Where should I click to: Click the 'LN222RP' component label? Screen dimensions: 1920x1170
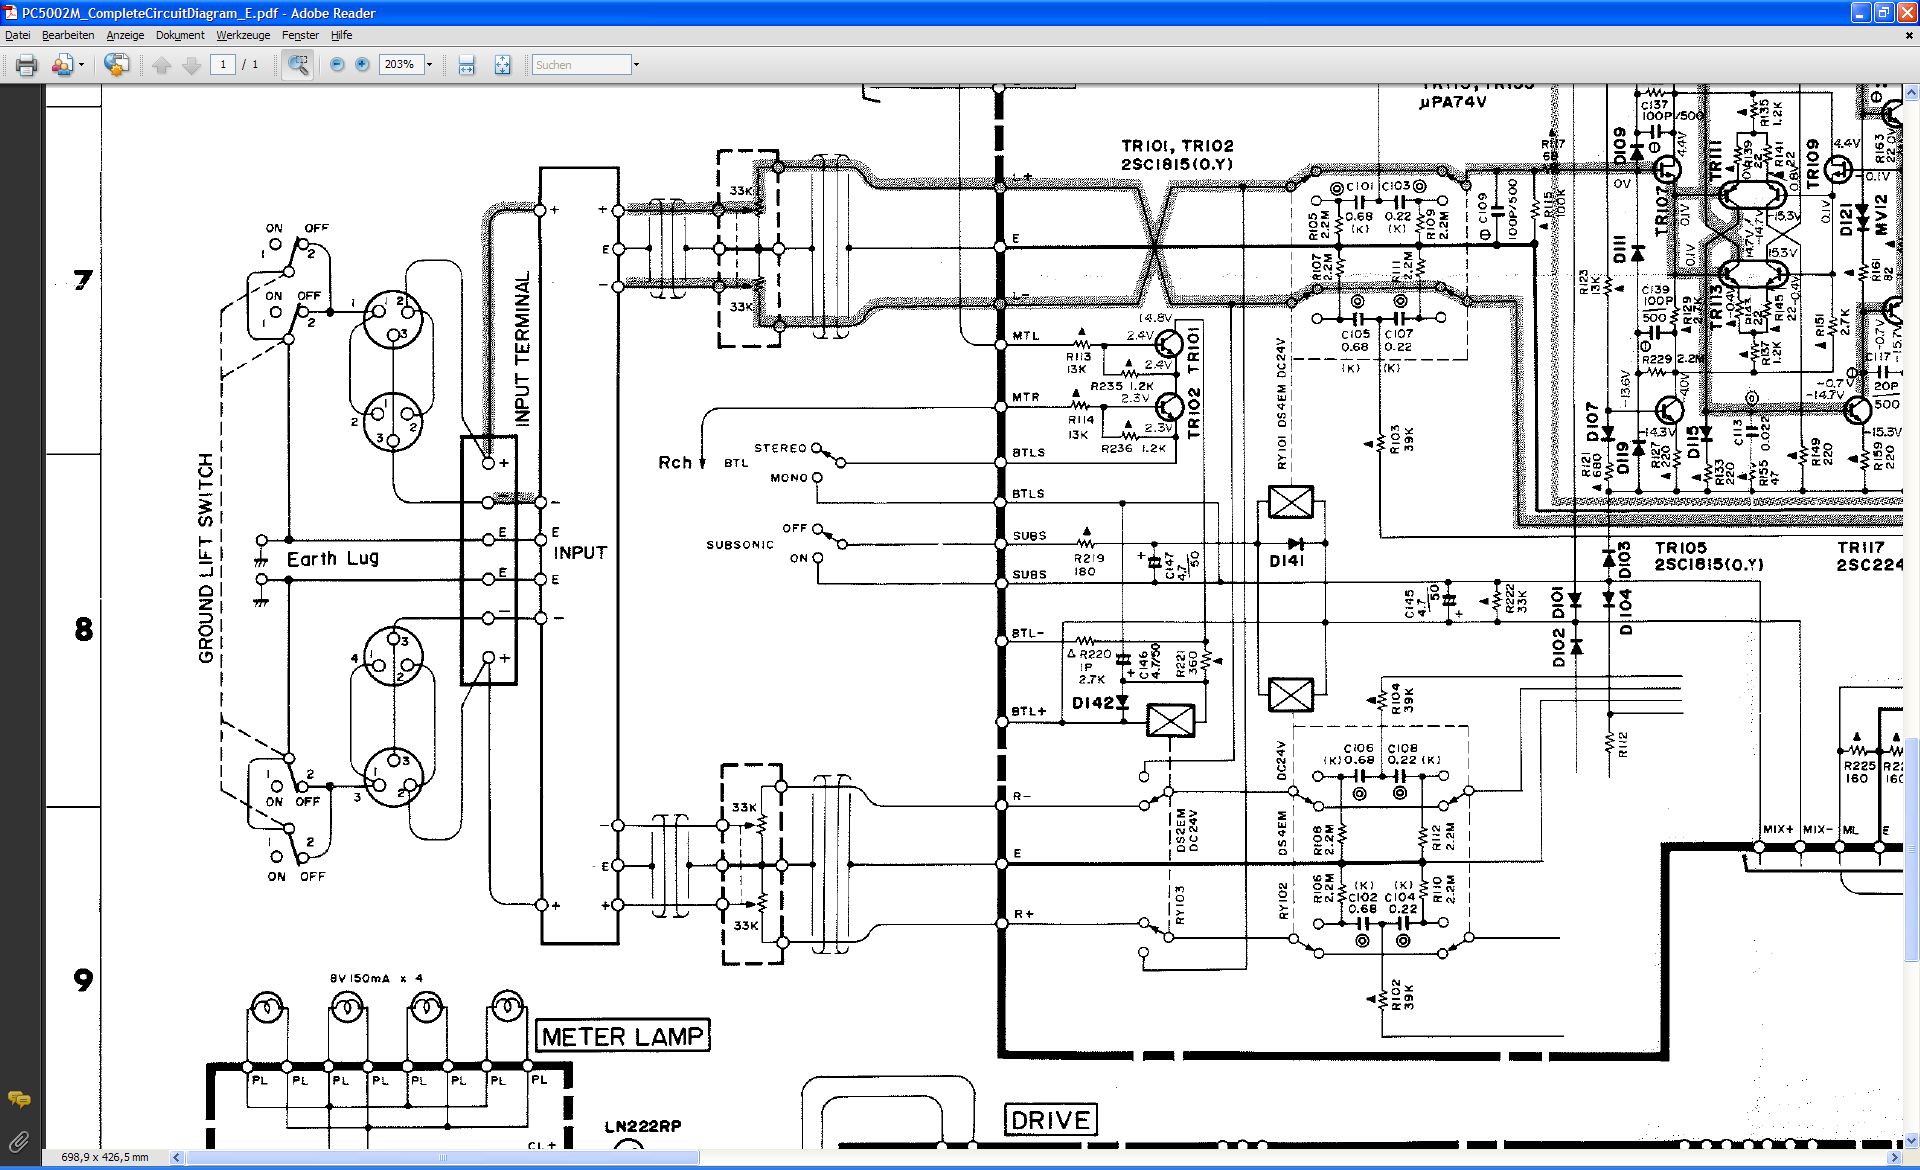tap(643, 1126)
